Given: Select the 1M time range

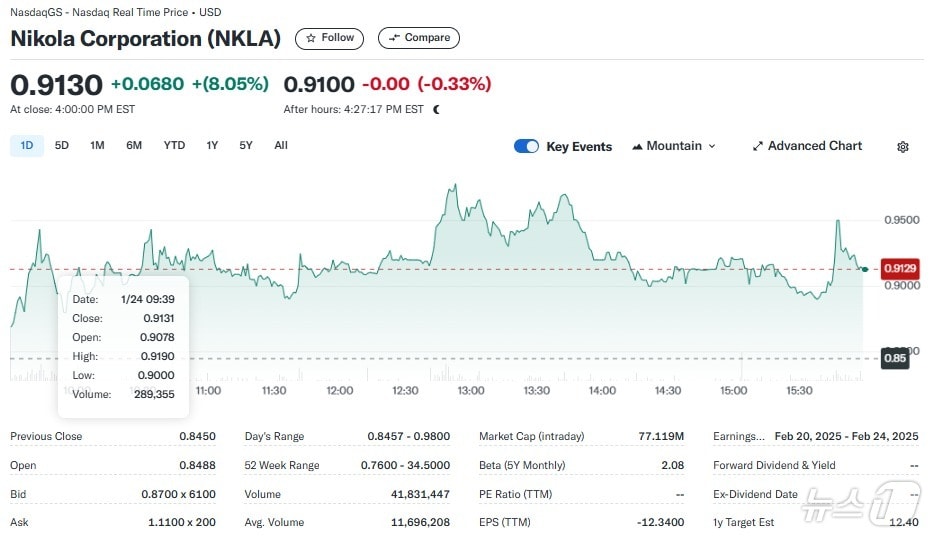Looking at the screenshot, I should 97,145.
